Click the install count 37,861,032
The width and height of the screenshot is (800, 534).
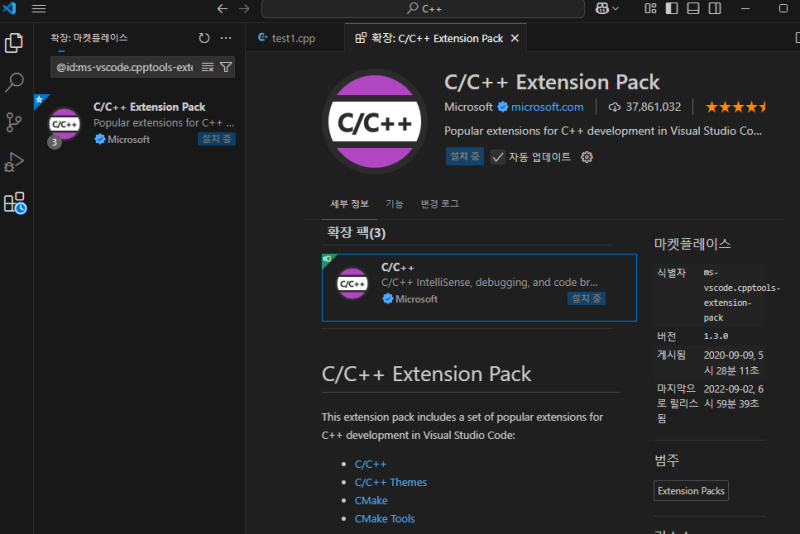[x=645, y=107]
